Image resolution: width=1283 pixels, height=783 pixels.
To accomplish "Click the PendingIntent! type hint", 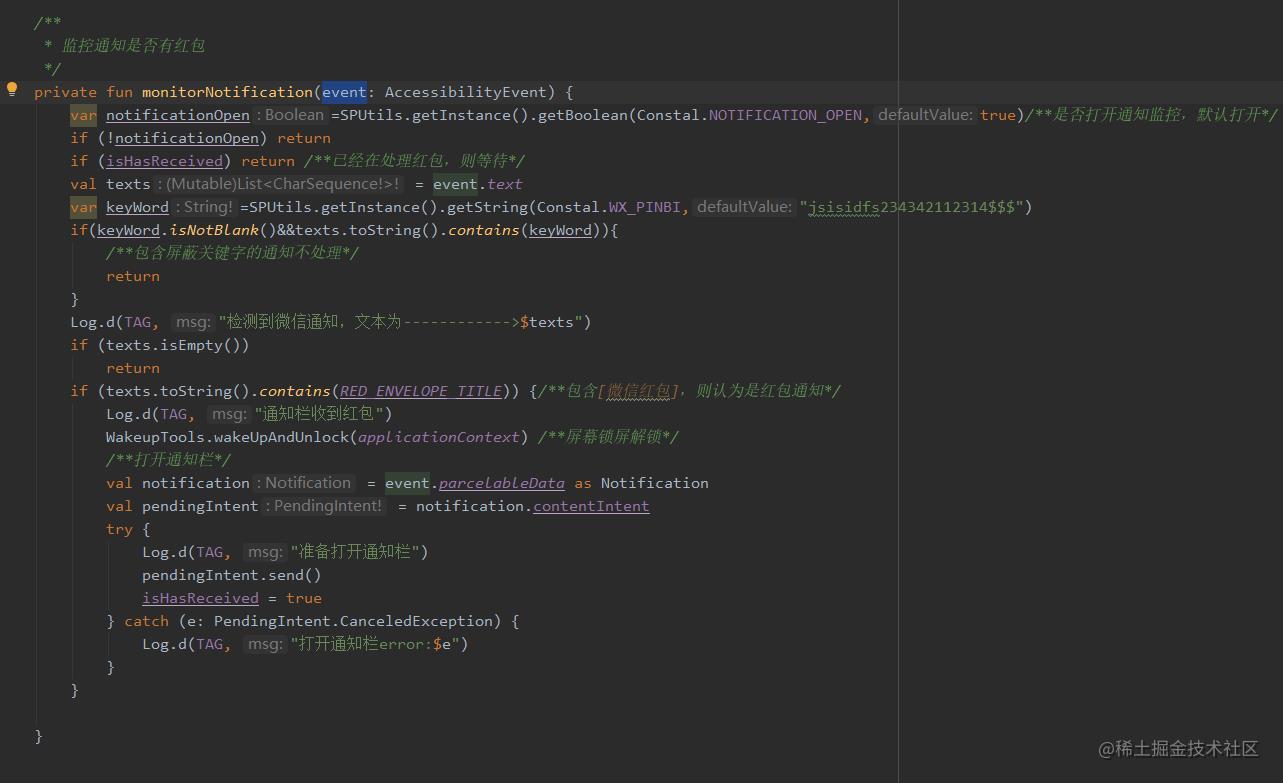I will pos(326,506).
